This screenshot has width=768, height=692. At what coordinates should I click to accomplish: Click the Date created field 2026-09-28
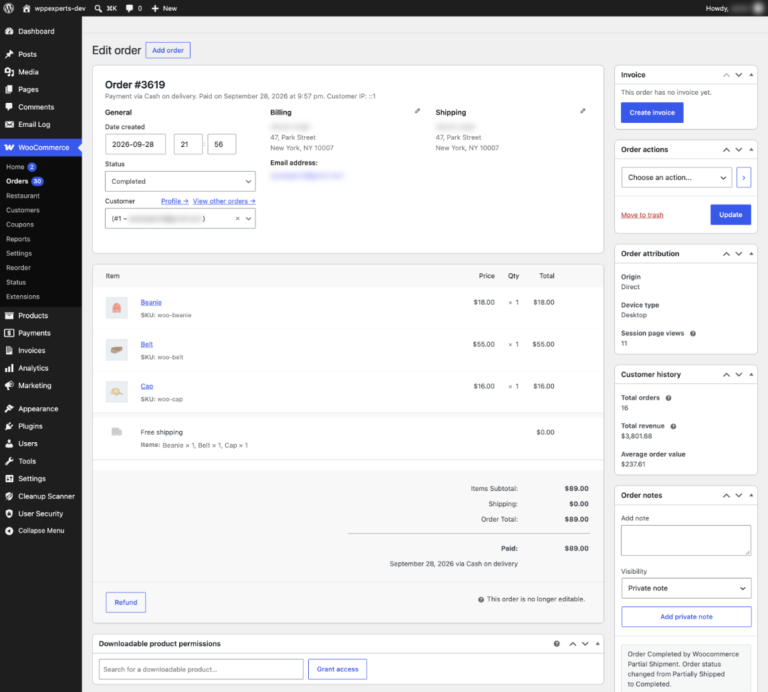(135, 144)
